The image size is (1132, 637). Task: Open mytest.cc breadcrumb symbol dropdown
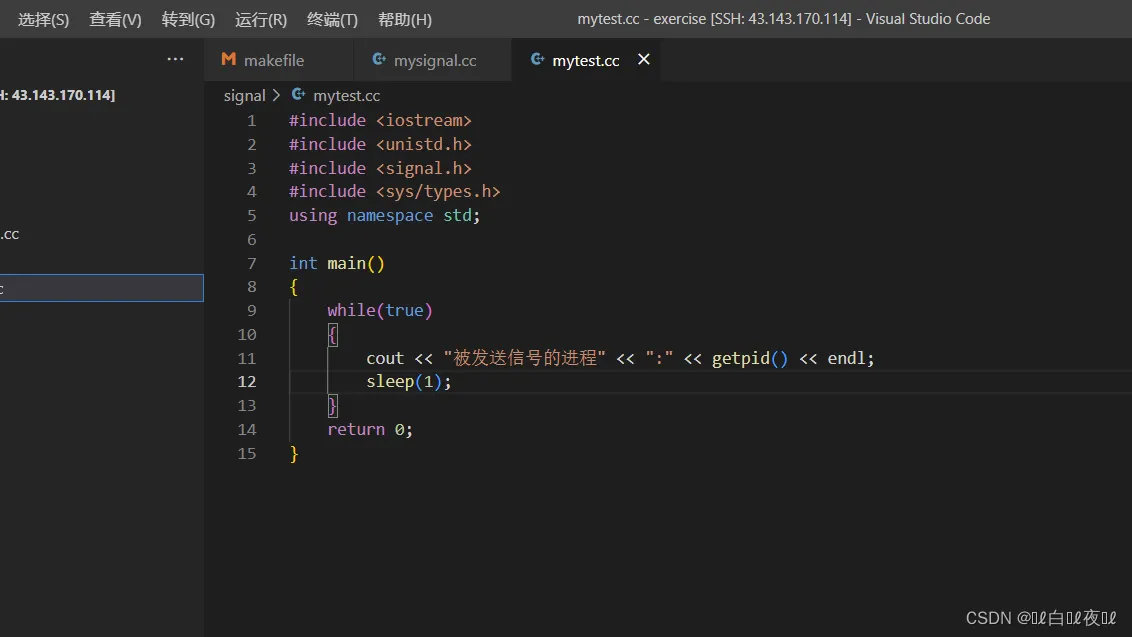point(346,96)
